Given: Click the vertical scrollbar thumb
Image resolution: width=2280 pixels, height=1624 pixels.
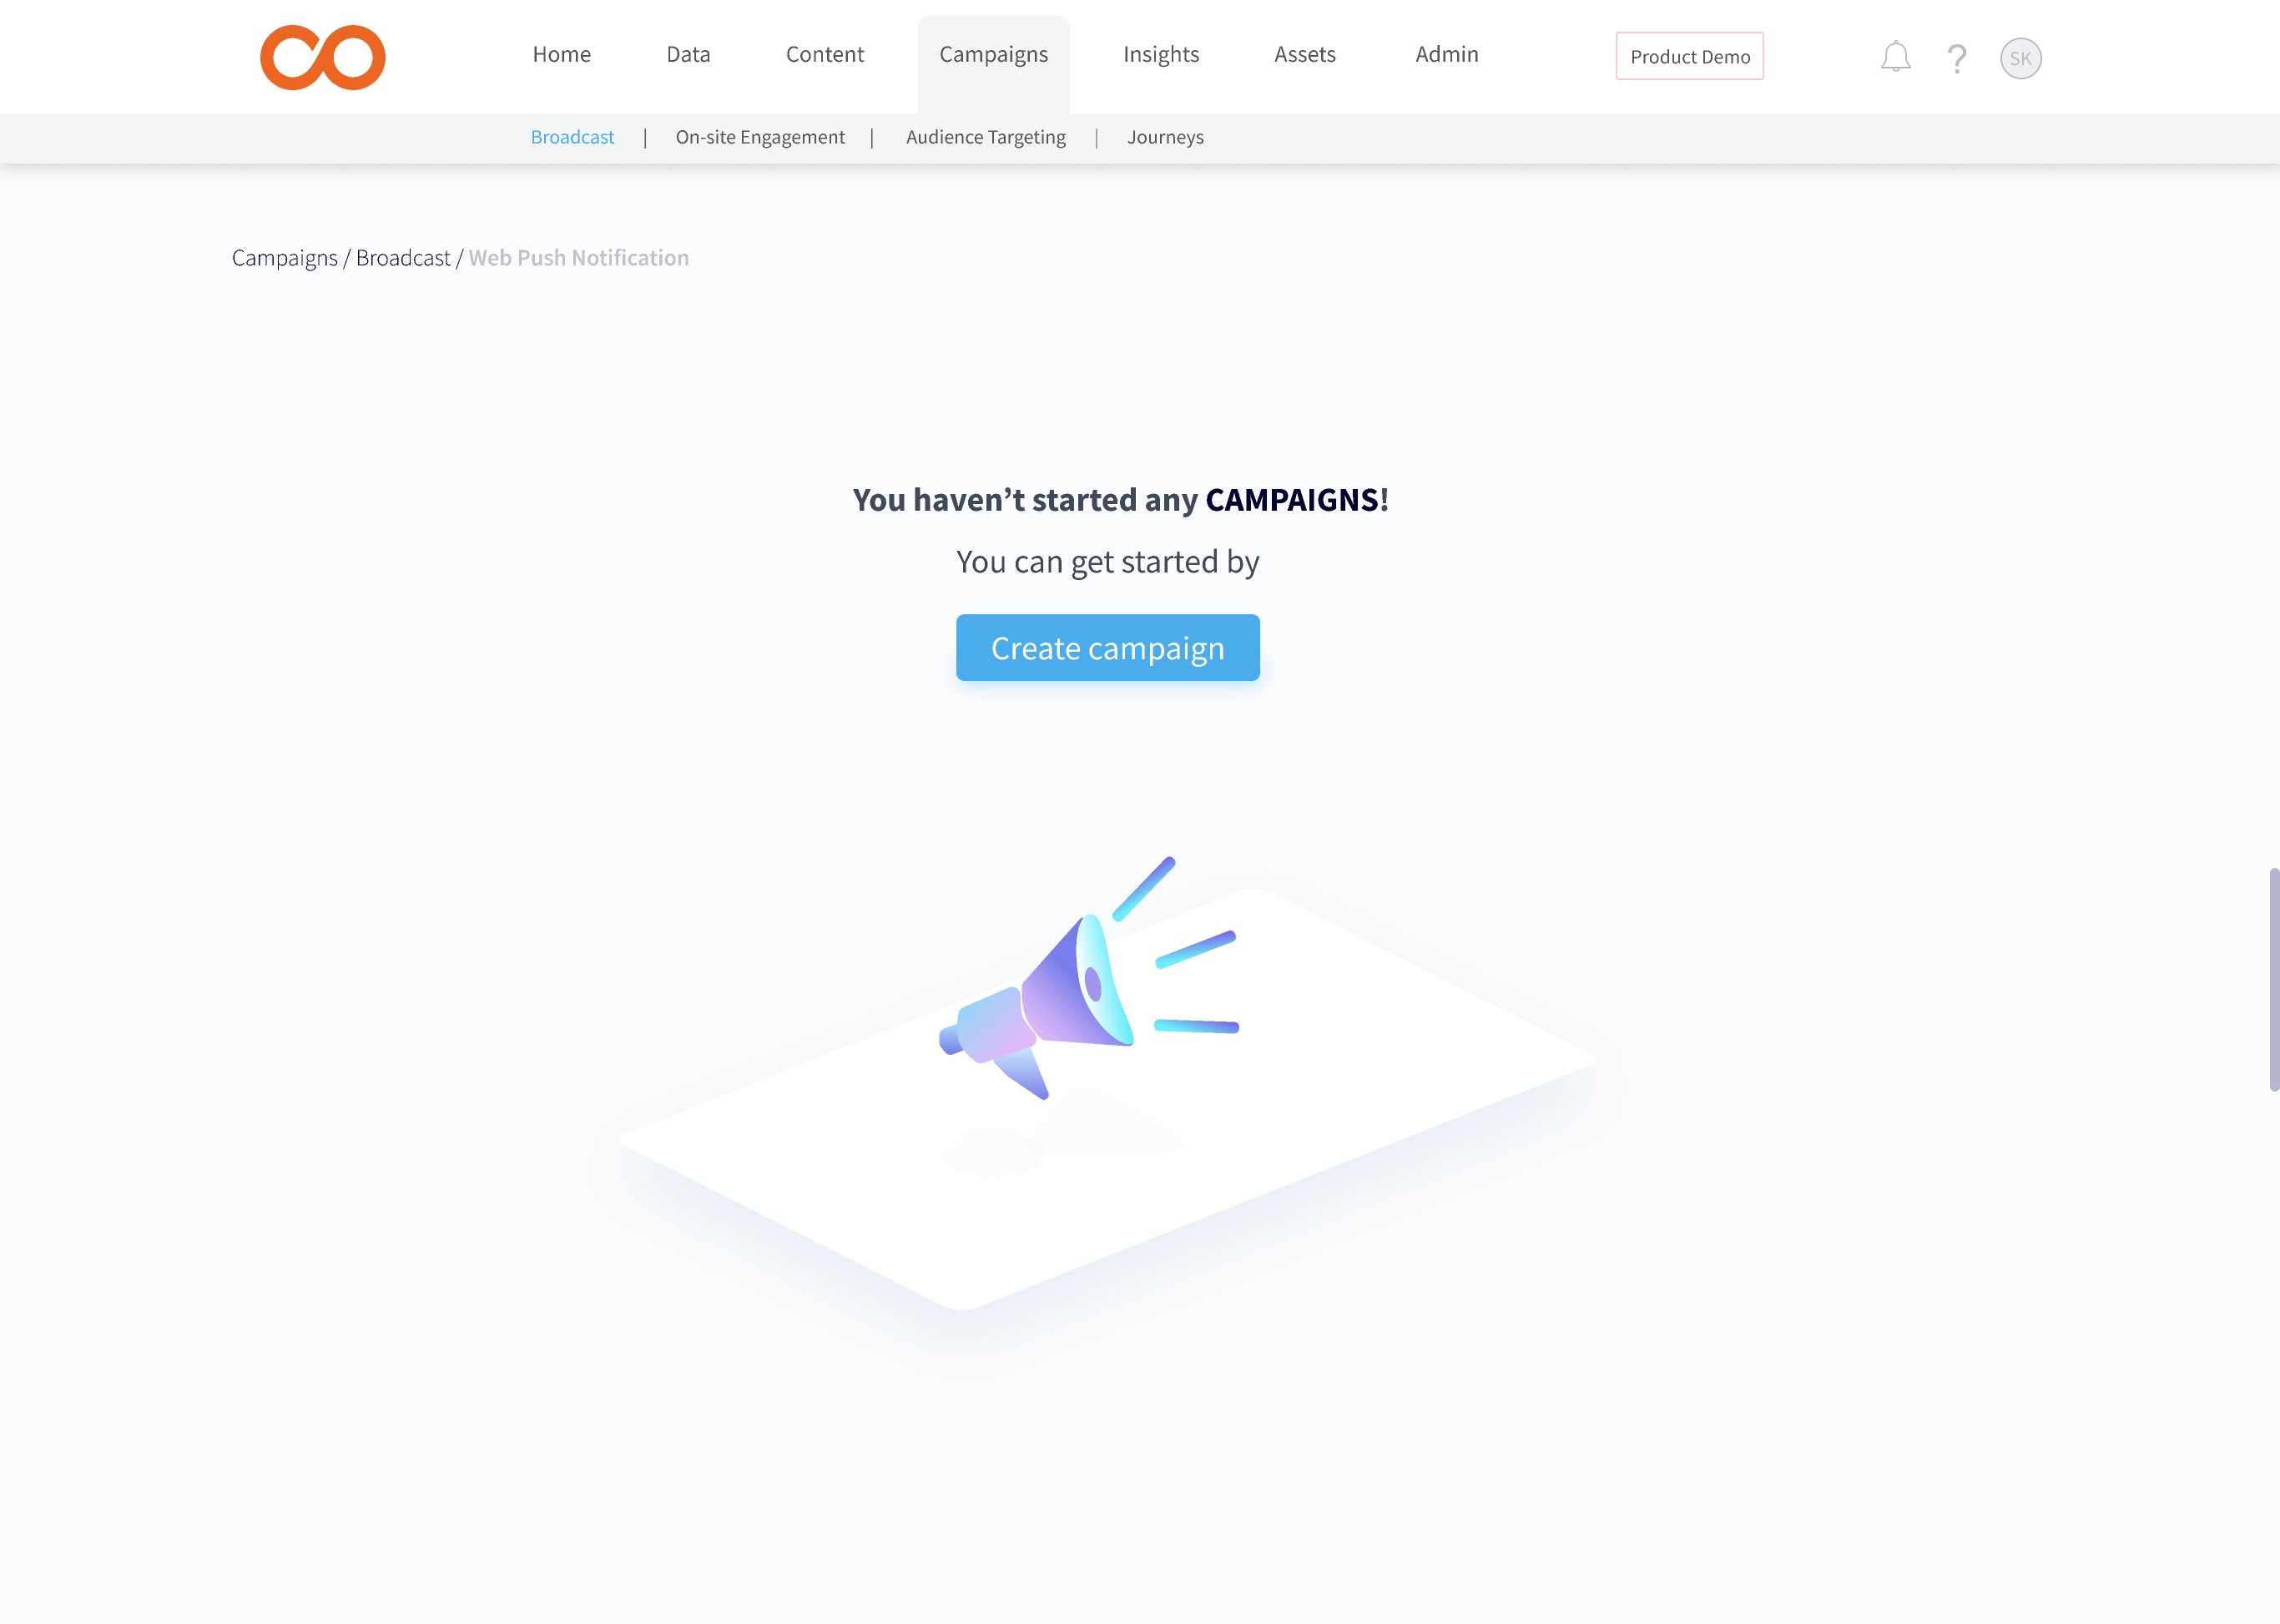Looking at the screenshot, I should (2273, 979).
